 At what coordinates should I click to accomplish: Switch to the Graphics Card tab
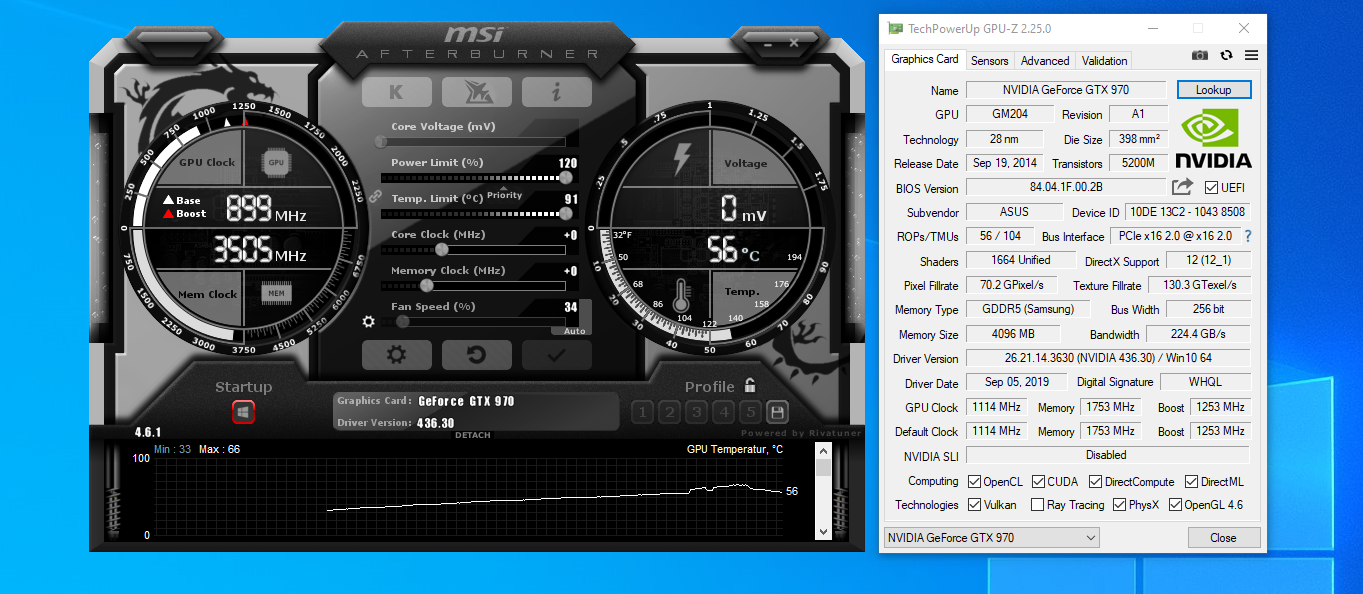click(x=925, y=59)
